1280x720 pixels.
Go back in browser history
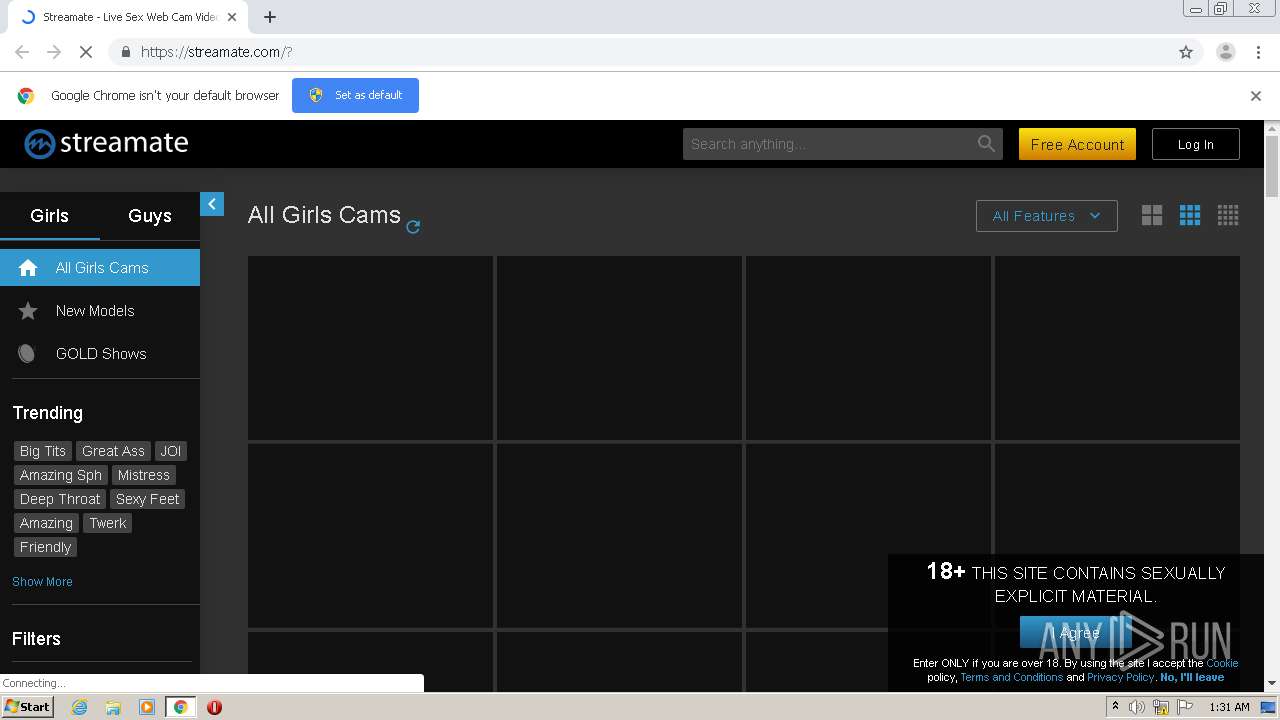pyautogui.click(x=22, y=52)
